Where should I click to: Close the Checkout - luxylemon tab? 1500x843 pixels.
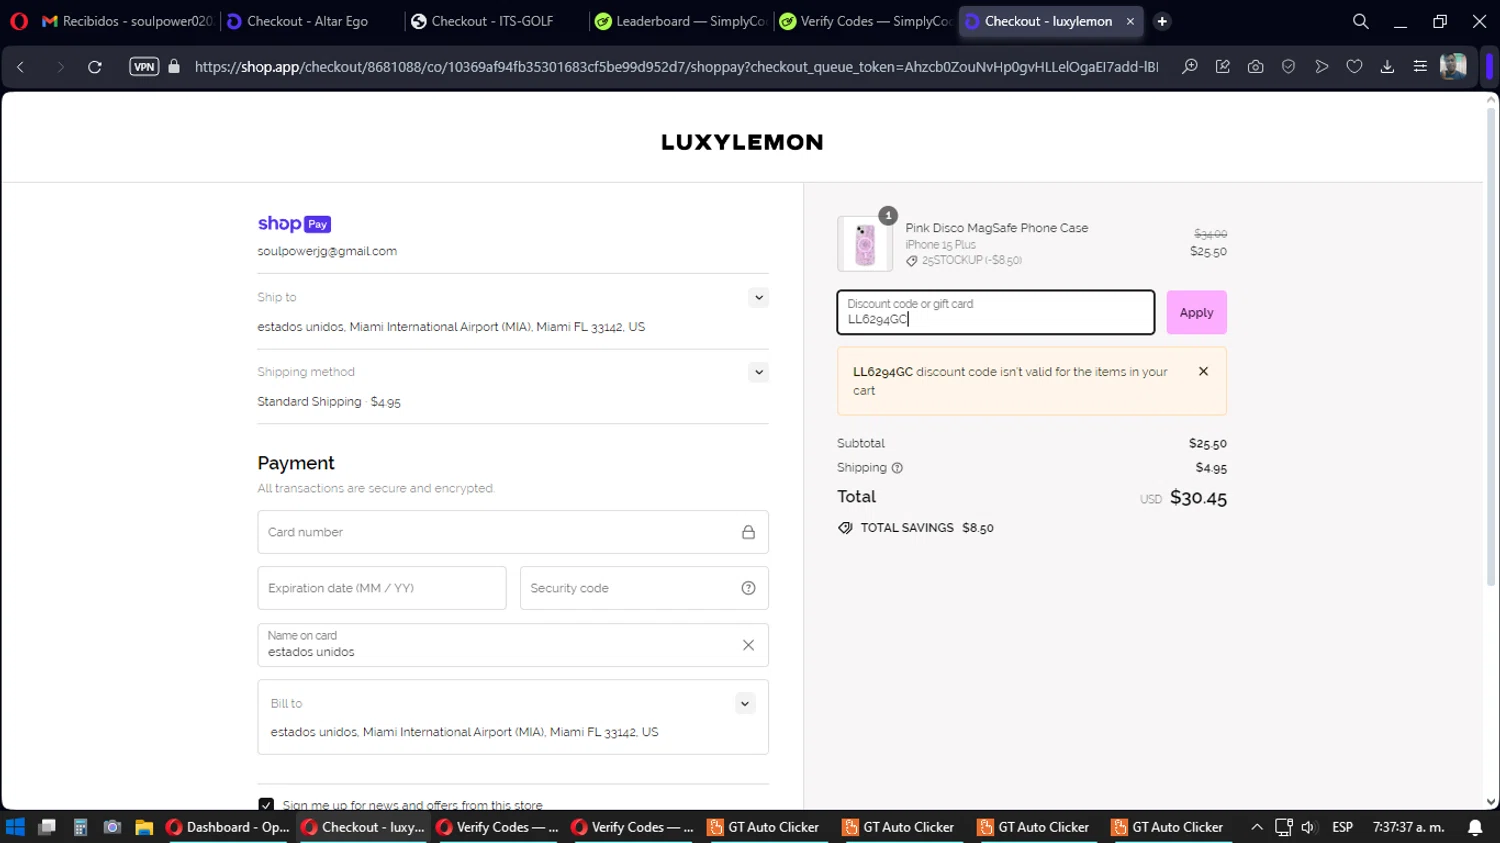pos(1130,21)
